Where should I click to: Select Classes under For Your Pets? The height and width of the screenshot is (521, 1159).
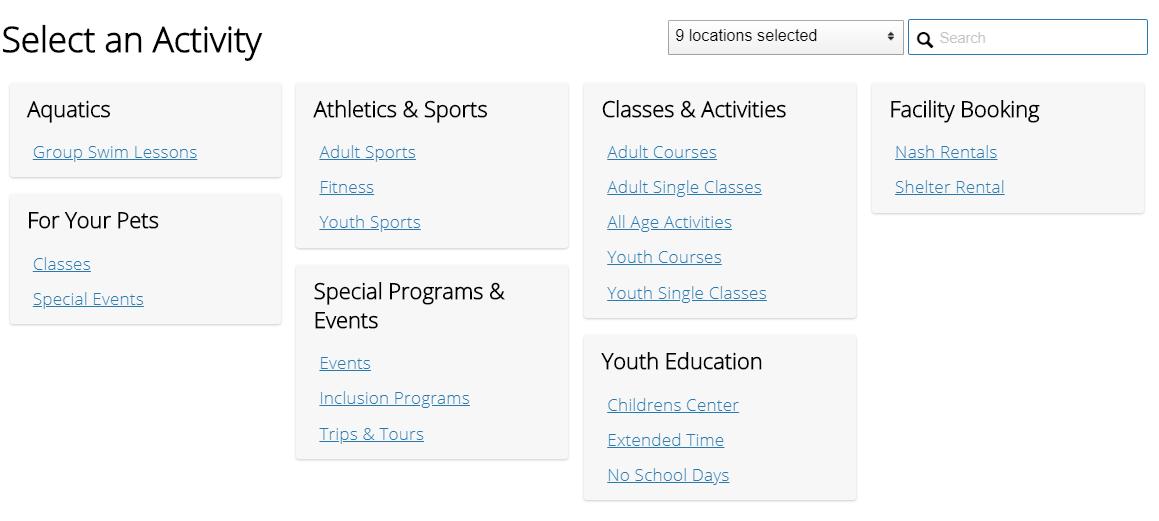(62, 265)
